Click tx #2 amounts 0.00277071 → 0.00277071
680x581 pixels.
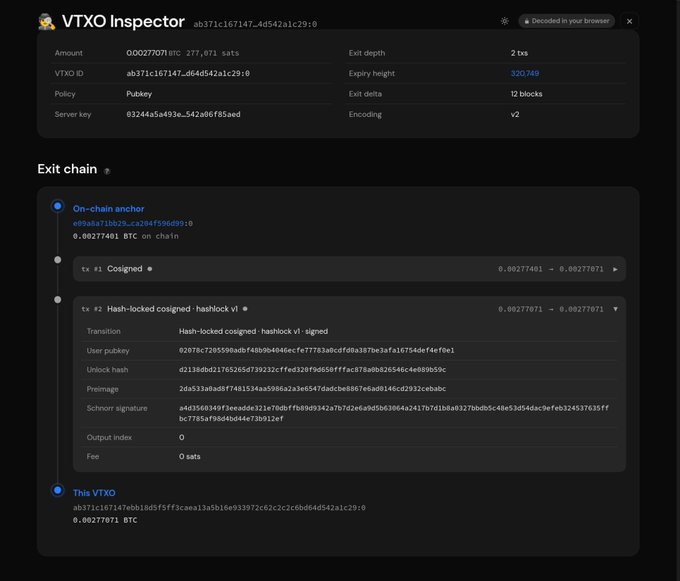550,309
